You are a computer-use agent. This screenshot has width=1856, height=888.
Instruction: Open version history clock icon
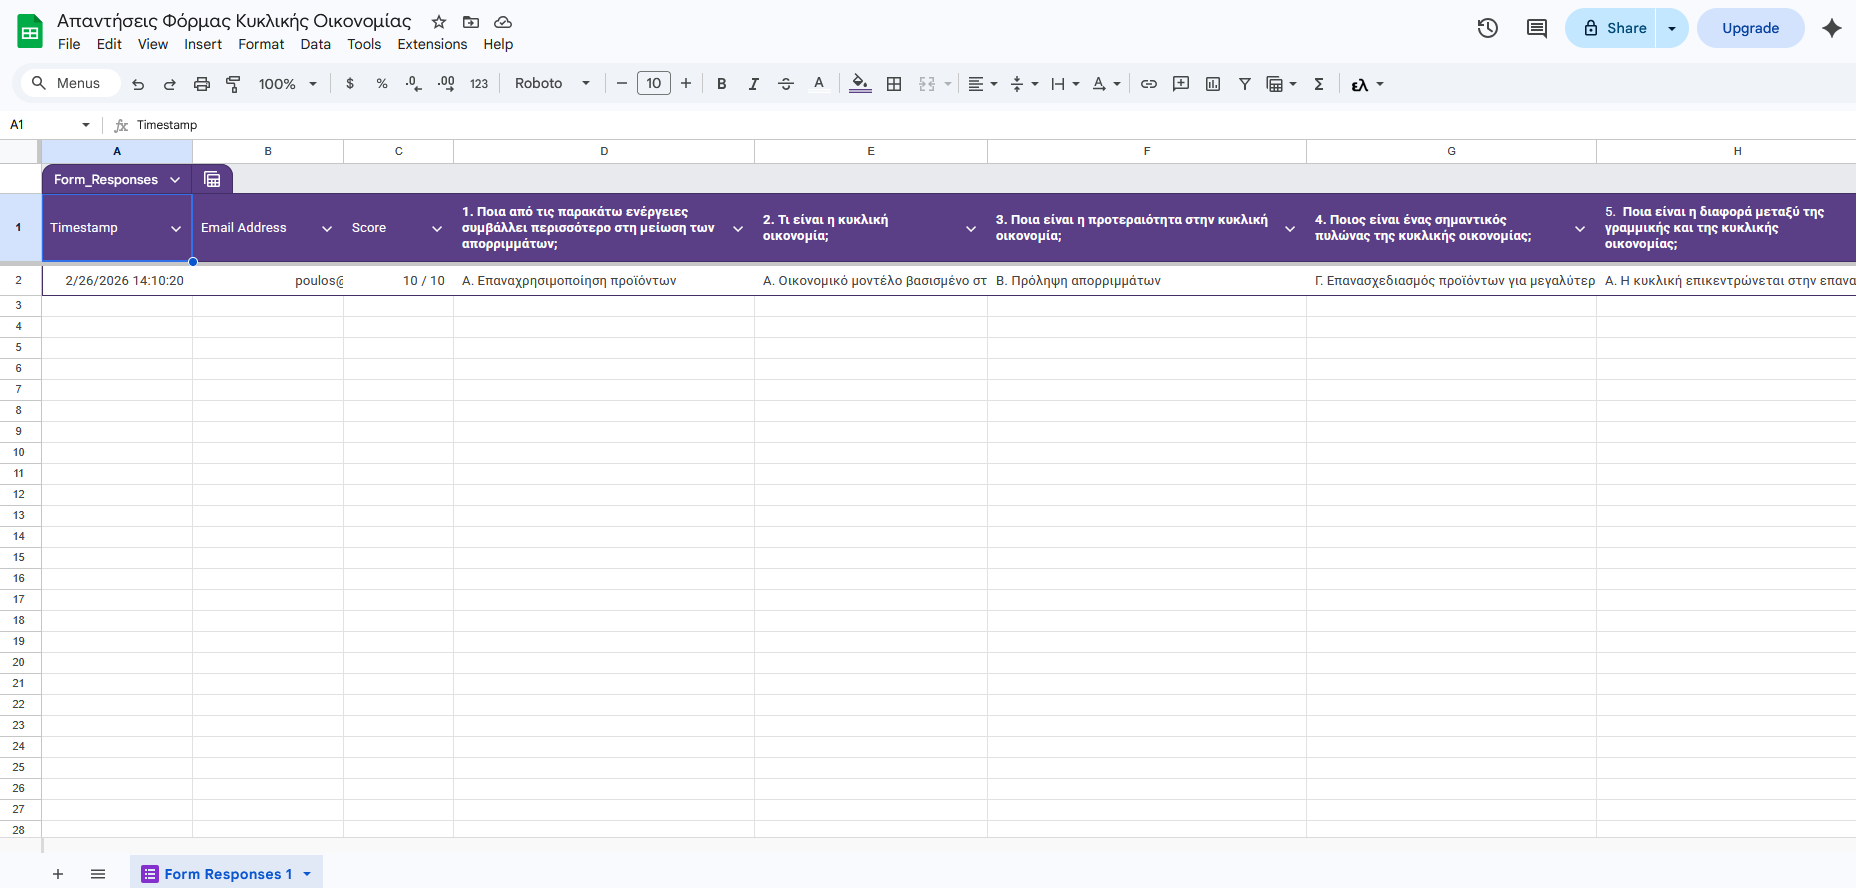[1488, 28]
